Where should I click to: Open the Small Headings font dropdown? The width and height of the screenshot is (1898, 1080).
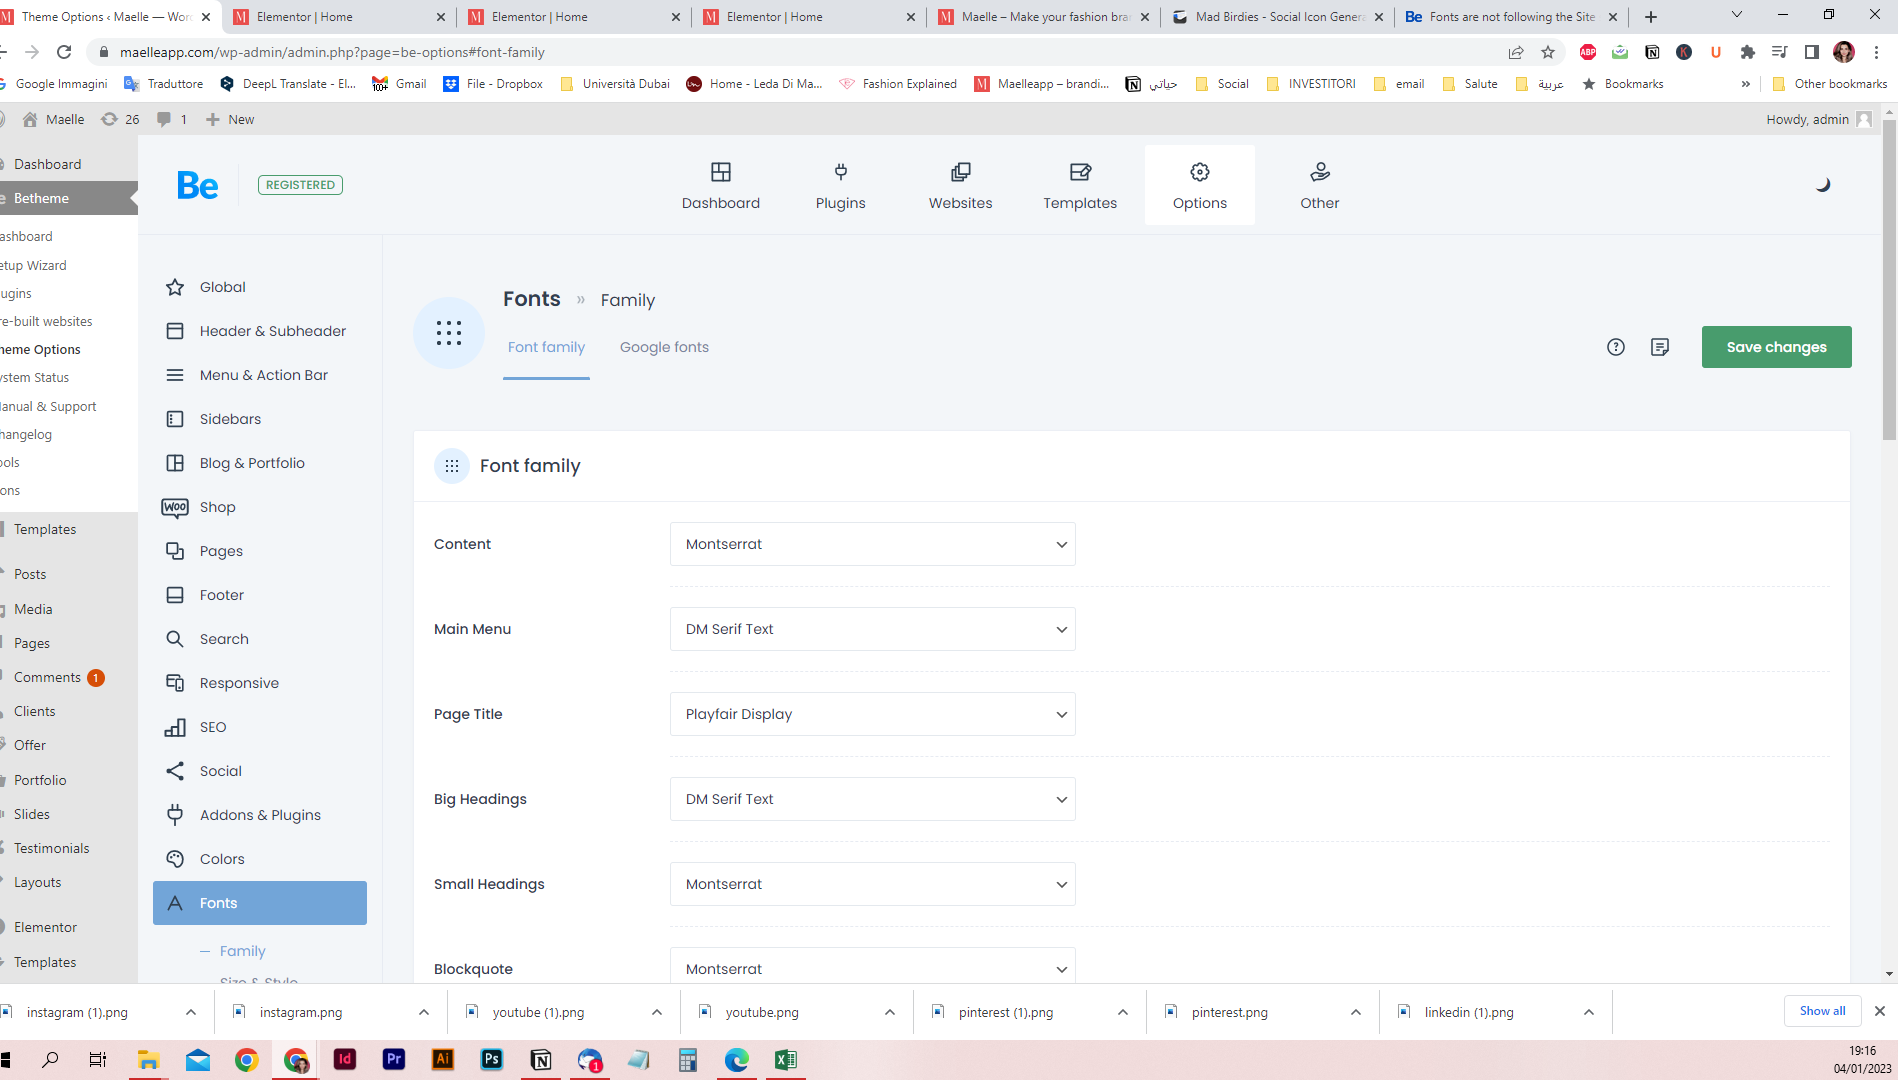[x=872, y=884]
